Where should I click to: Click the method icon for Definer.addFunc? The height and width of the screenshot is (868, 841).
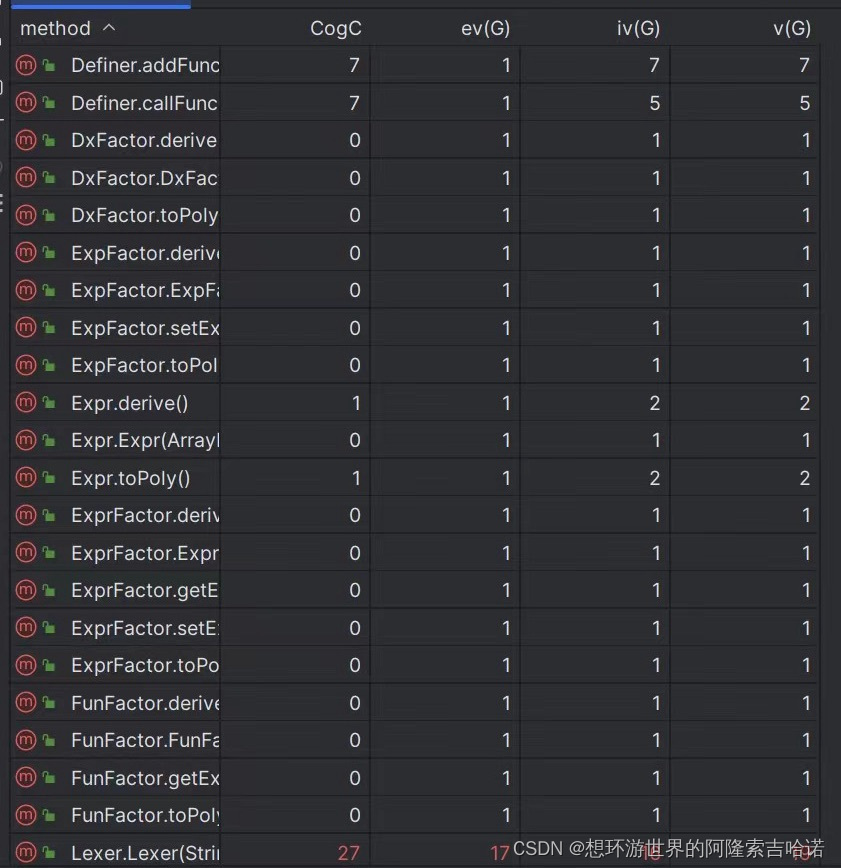click(25, 65)
